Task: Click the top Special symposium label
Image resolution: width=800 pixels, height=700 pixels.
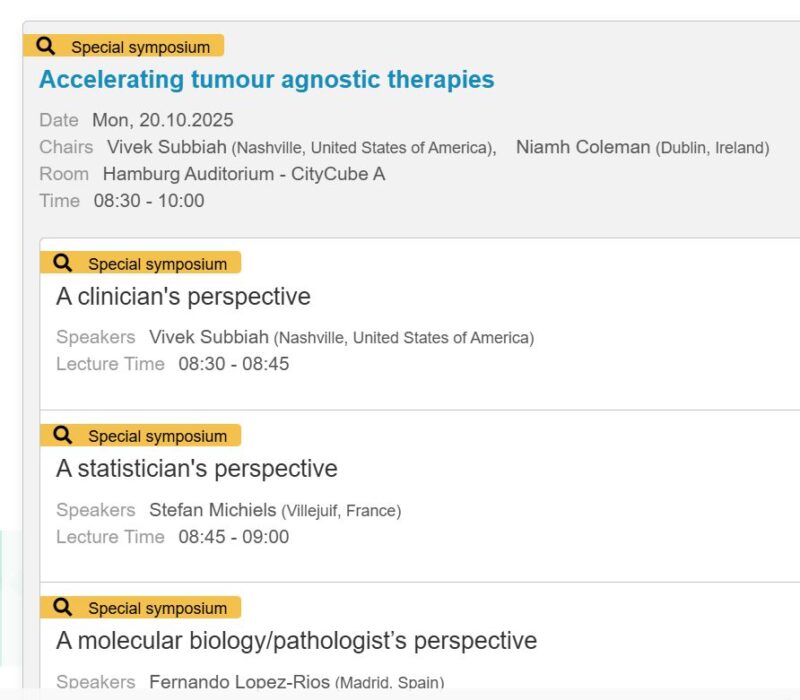Action: [x=140, y=47]
